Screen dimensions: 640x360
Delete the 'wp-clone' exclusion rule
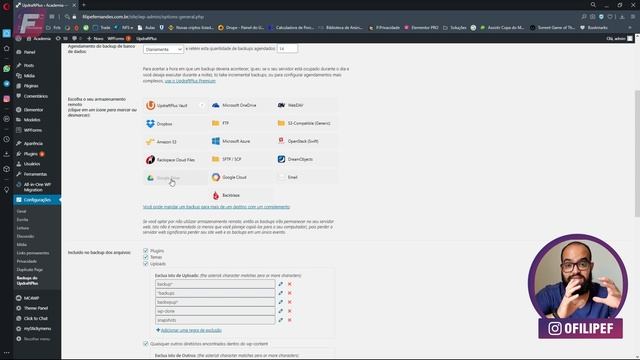tap(290, 311)
